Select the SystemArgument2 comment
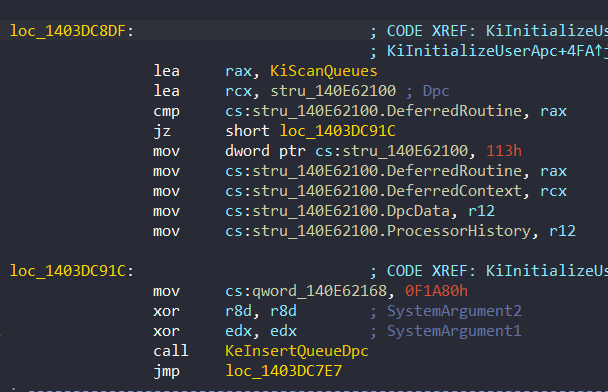Screen dimensions: 608x392 coord(454,311)
